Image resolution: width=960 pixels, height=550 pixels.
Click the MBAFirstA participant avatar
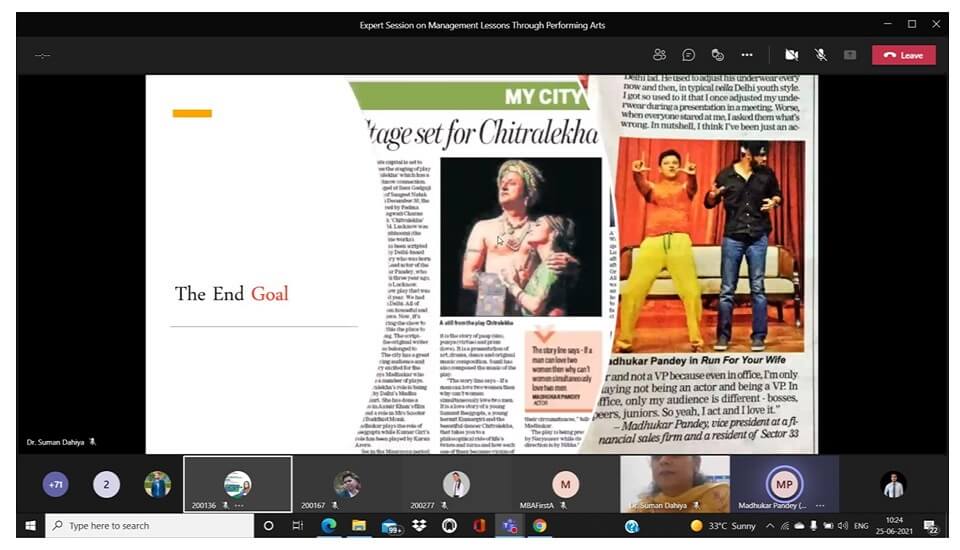point(565,485)
